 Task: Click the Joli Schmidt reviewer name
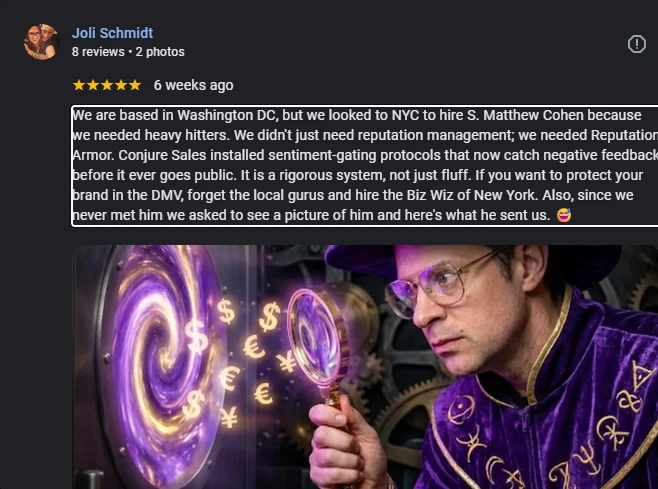(x=112, y=33)
